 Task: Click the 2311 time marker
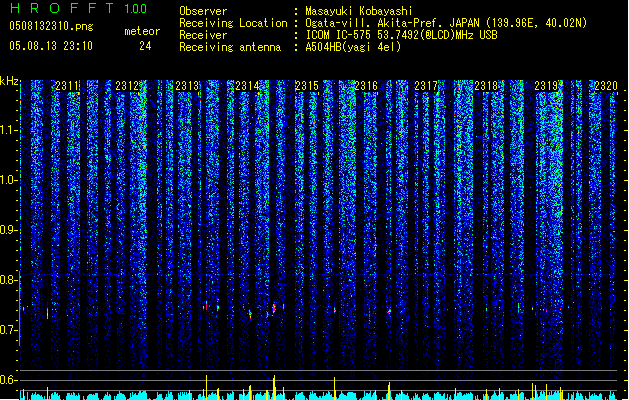[x=67, y=86]
